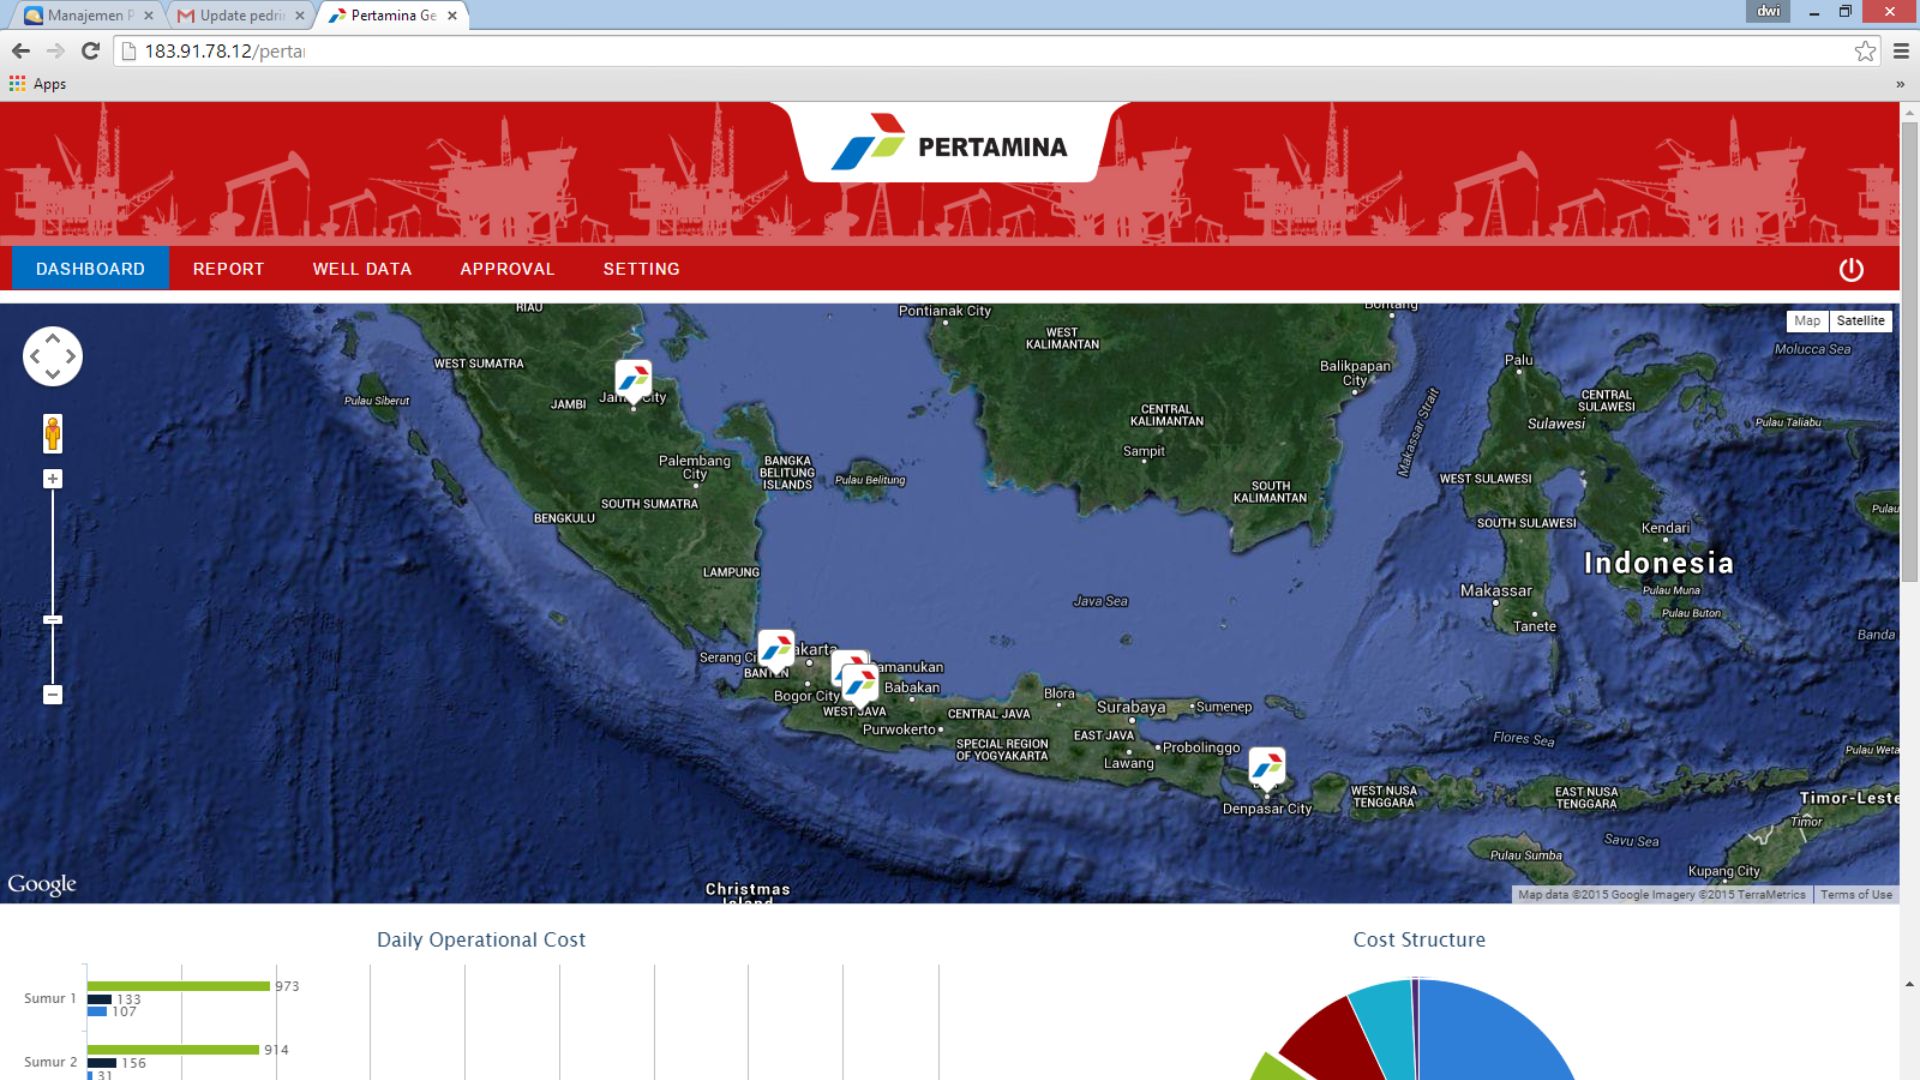Click the Google logo on map
Image resolution: width=1920 pixels, height=1080 pixels.
[42, 884]
